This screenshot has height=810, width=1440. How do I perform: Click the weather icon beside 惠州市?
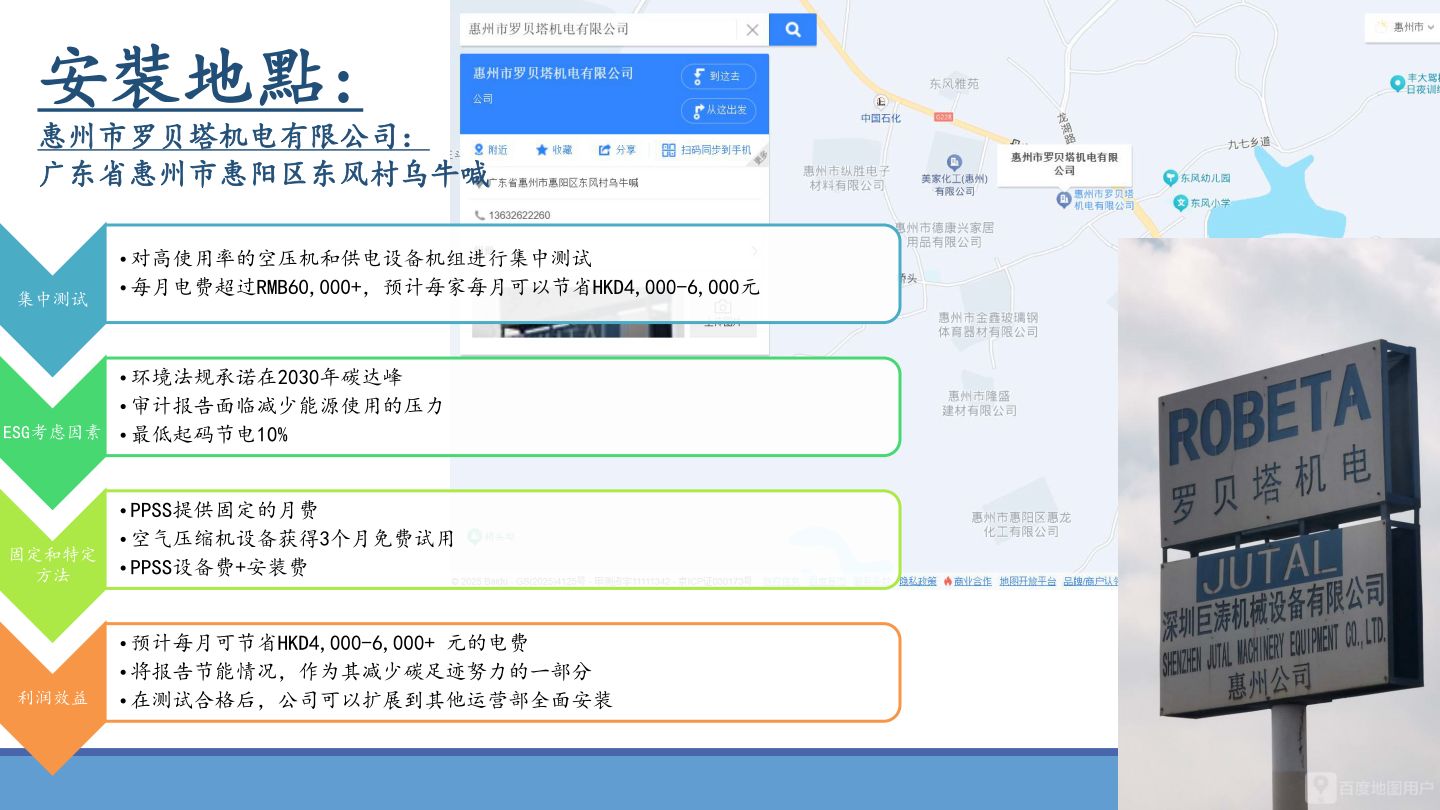(x=1382, y=27)
